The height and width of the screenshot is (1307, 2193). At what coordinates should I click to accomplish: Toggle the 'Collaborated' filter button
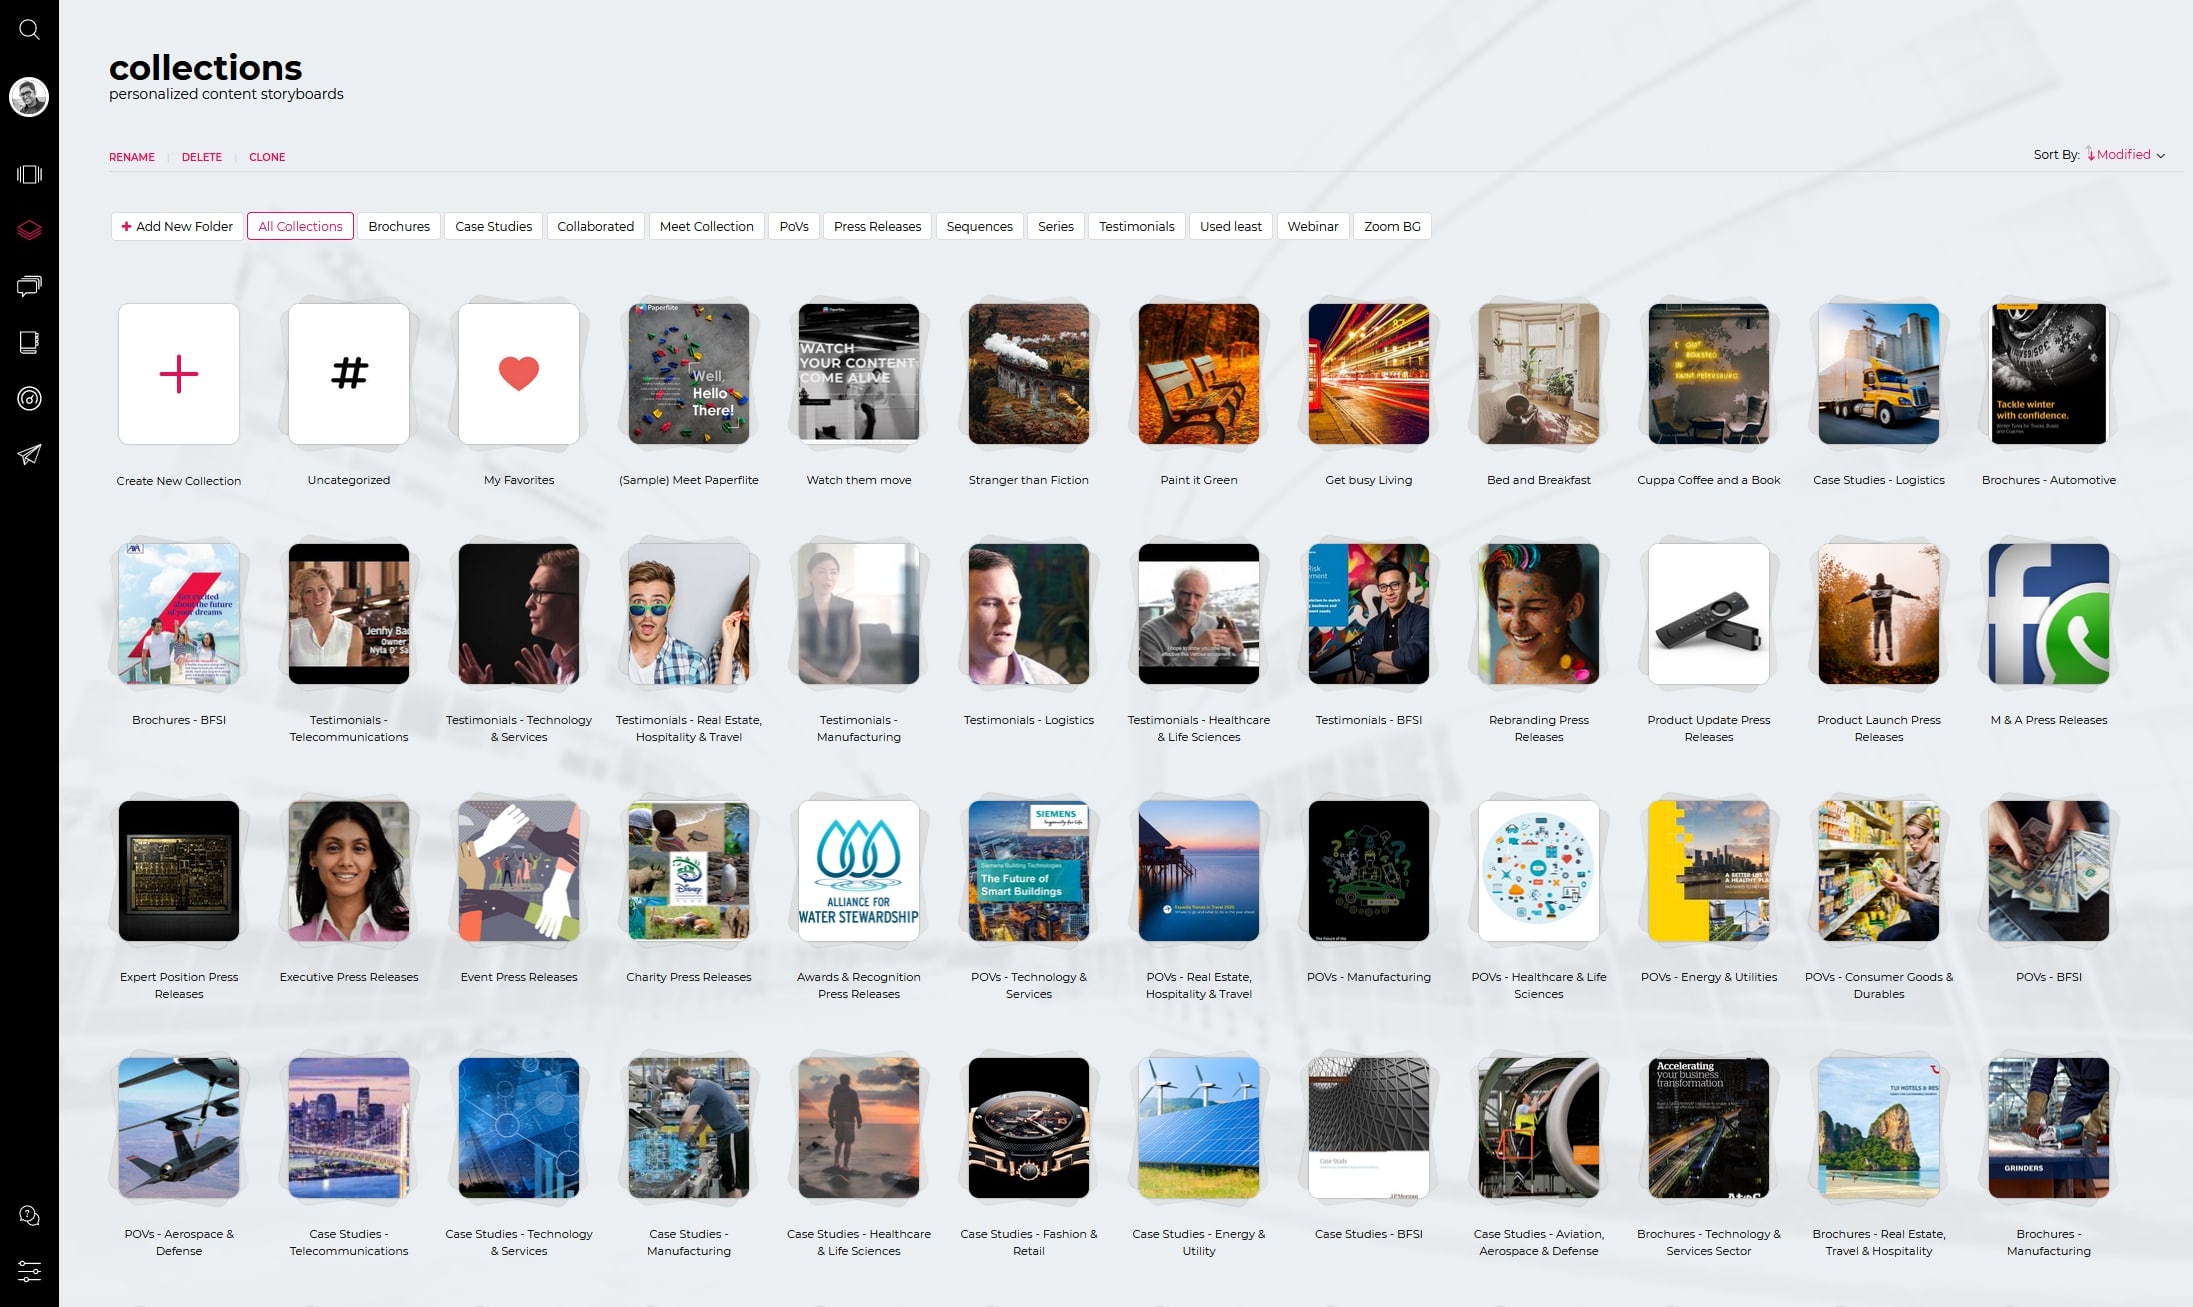pos(596,226)
